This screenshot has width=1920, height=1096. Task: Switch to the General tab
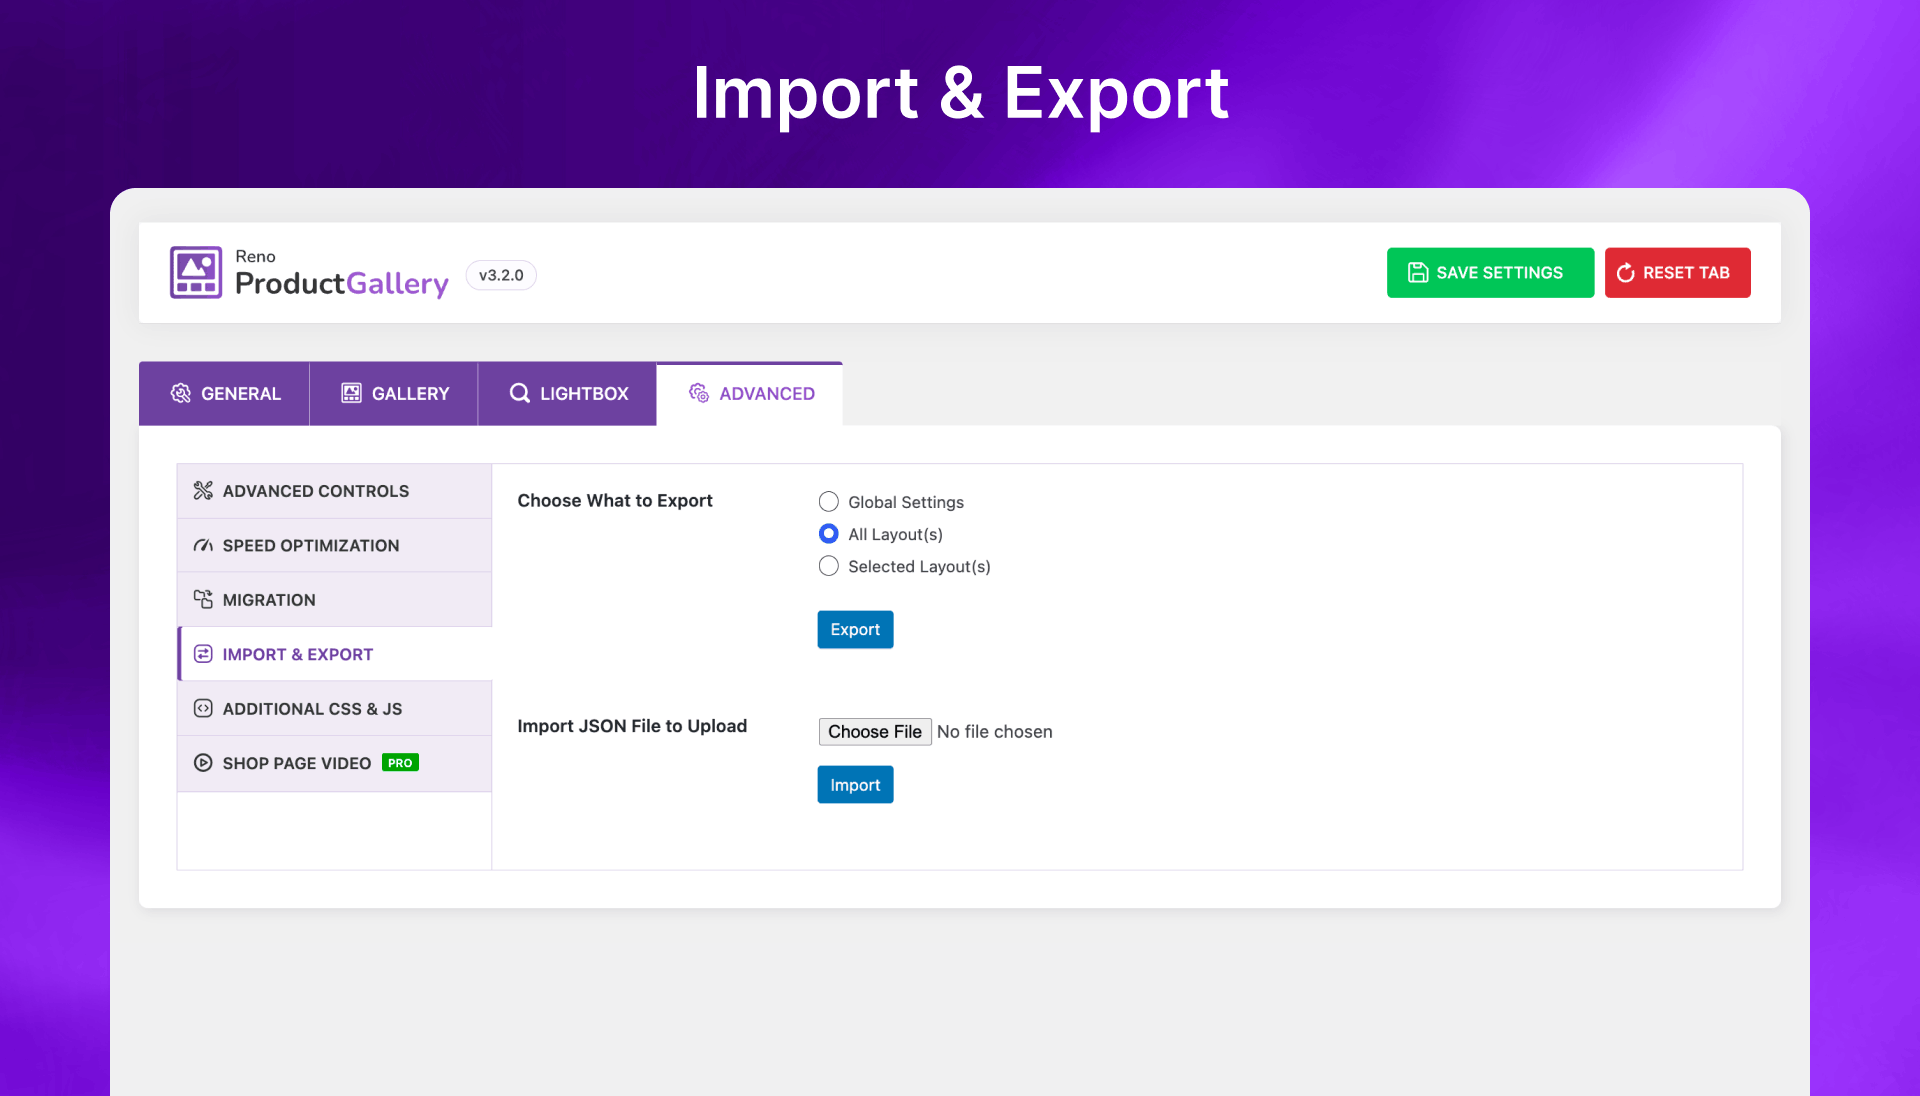[x=224, y=394]
